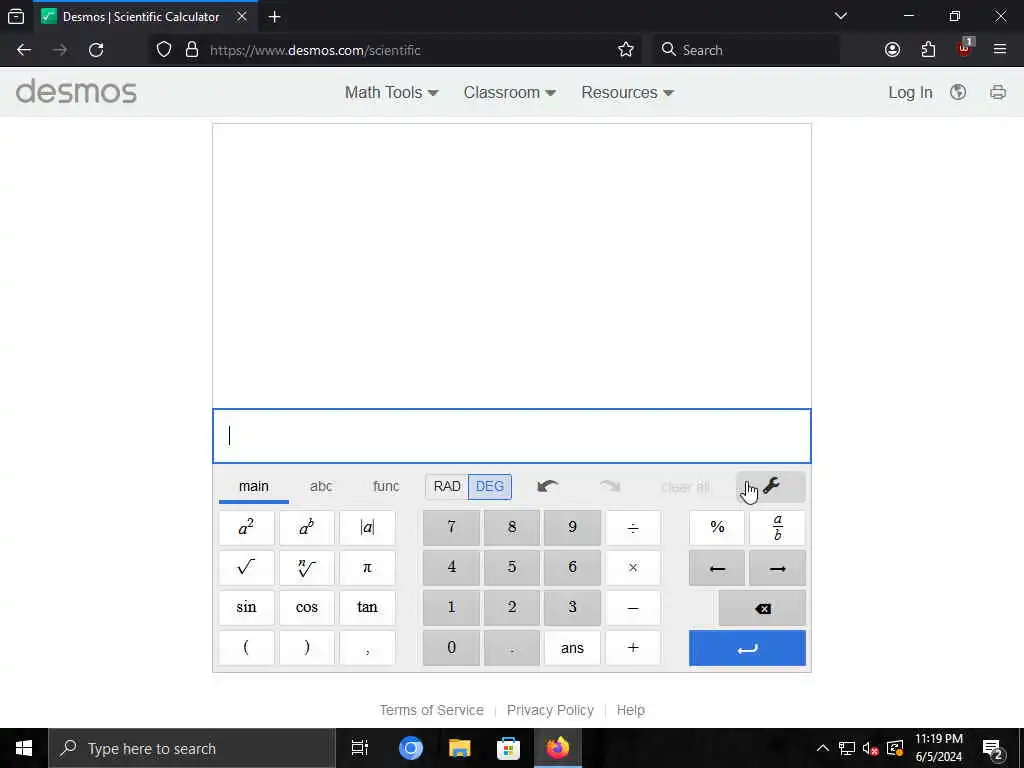
Task: Open the wrench settings menu
Action: 771,487
